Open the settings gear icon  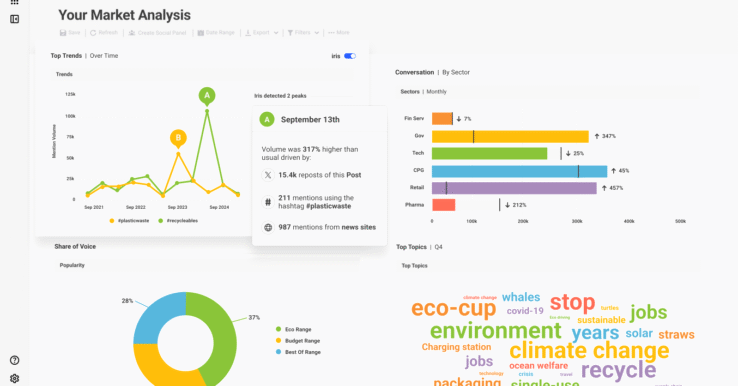coord(15,378)
